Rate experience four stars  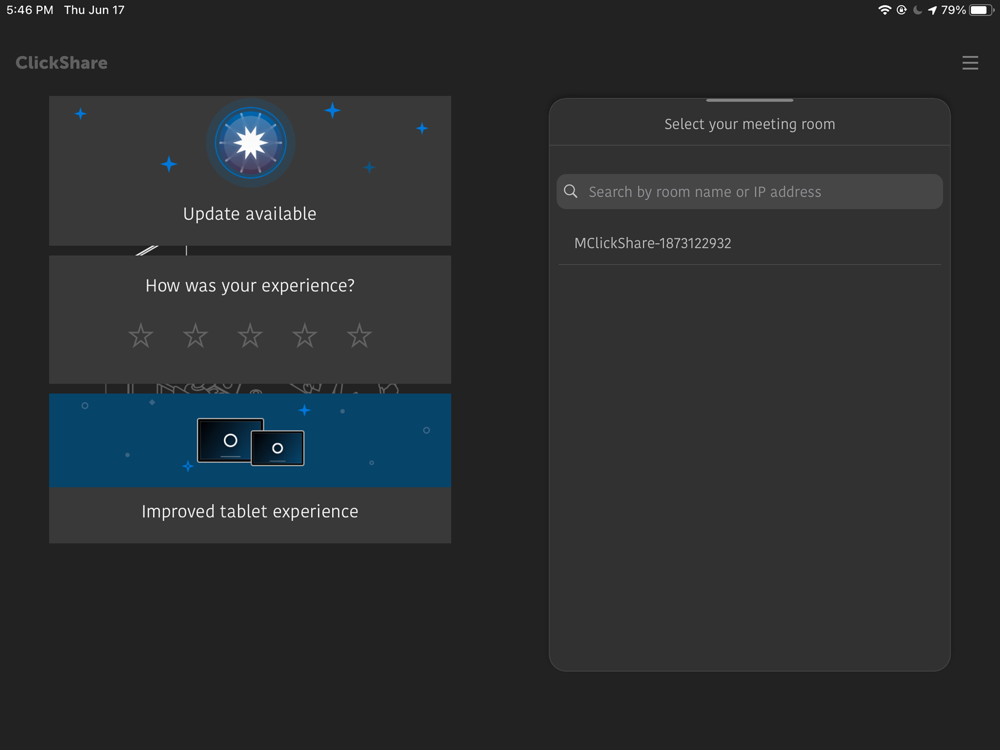coord(305,335)
